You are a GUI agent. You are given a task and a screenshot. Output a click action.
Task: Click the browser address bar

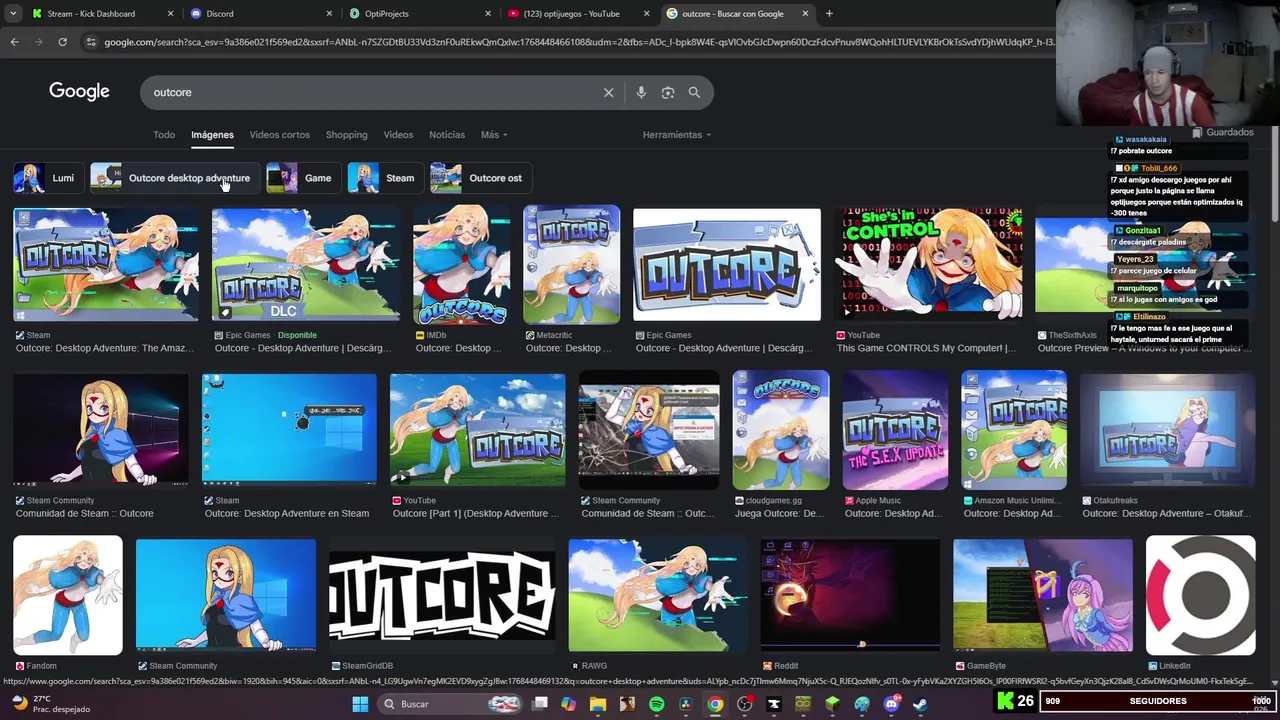[578, 42]
